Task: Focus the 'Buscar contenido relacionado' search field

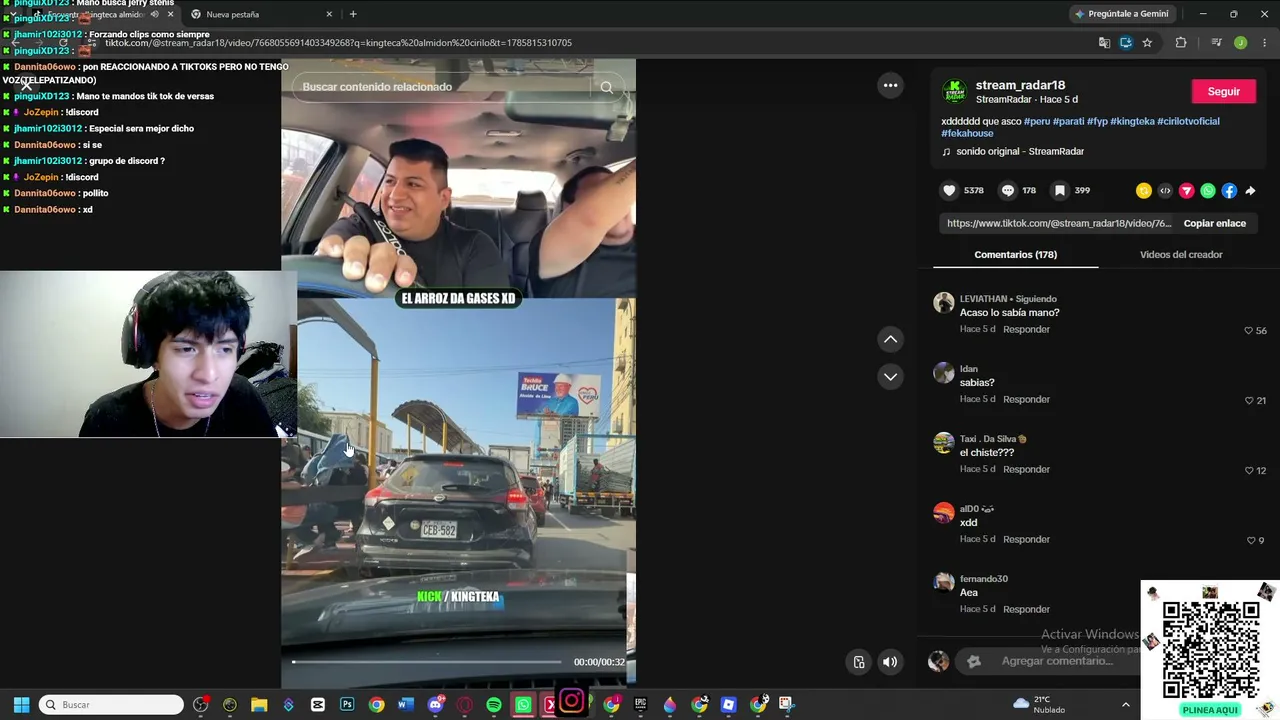Action: 445,87
